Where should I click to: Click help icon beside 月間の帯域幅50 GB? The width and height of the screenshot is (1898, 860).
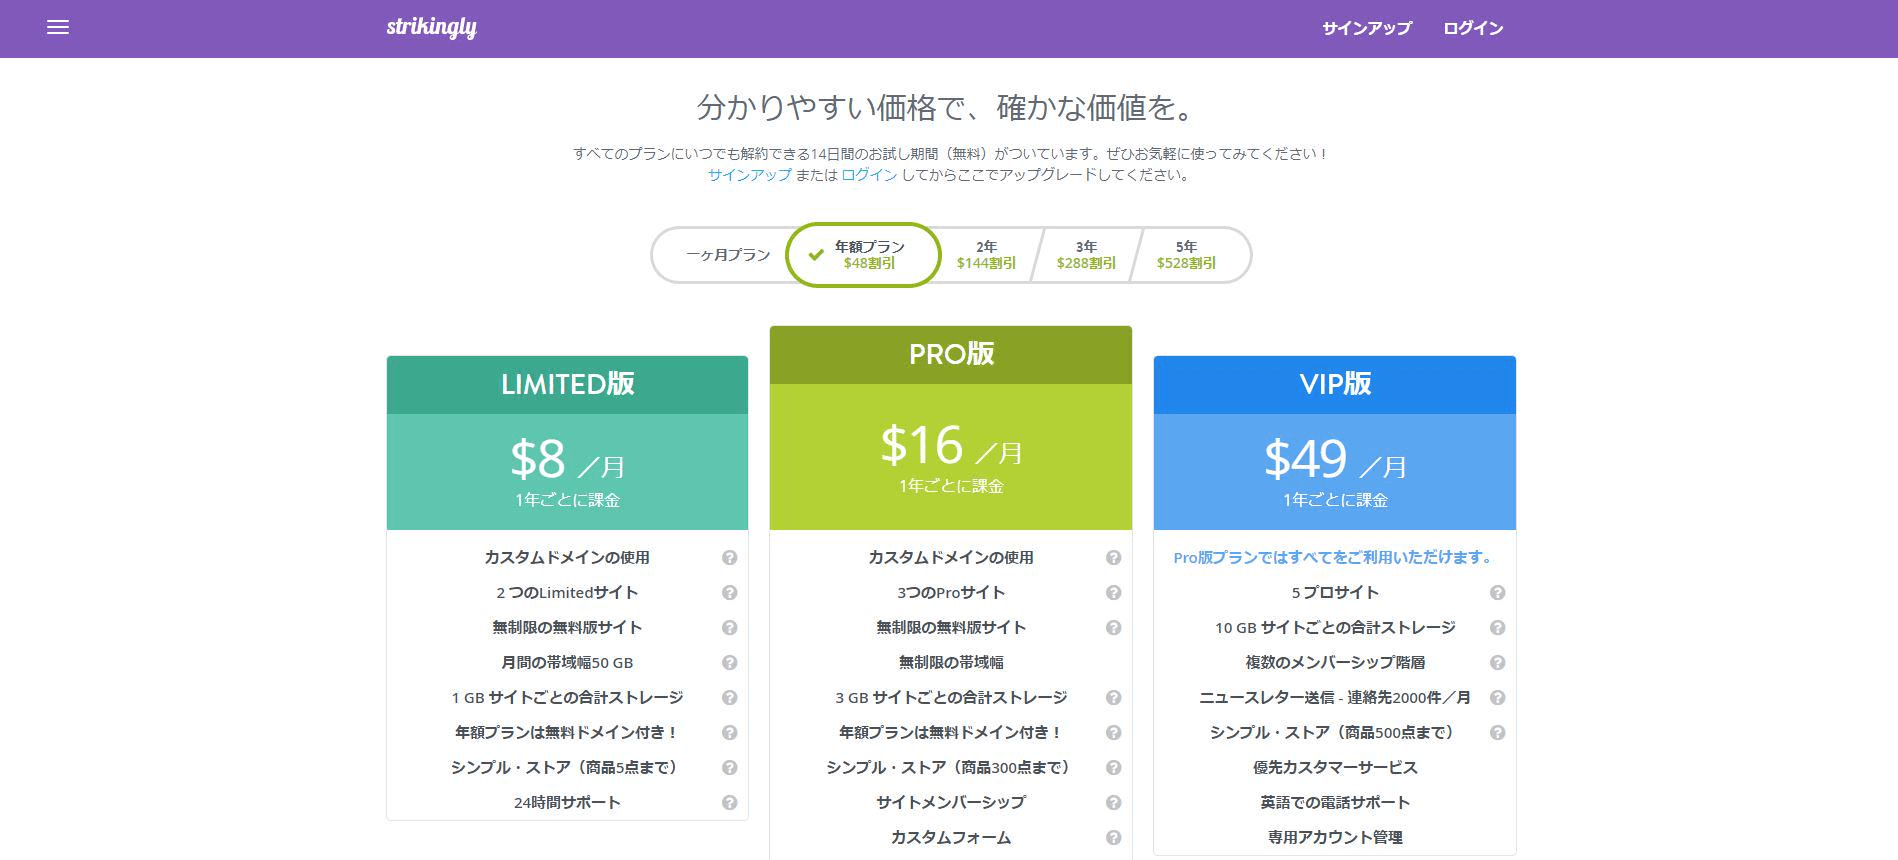730,663
